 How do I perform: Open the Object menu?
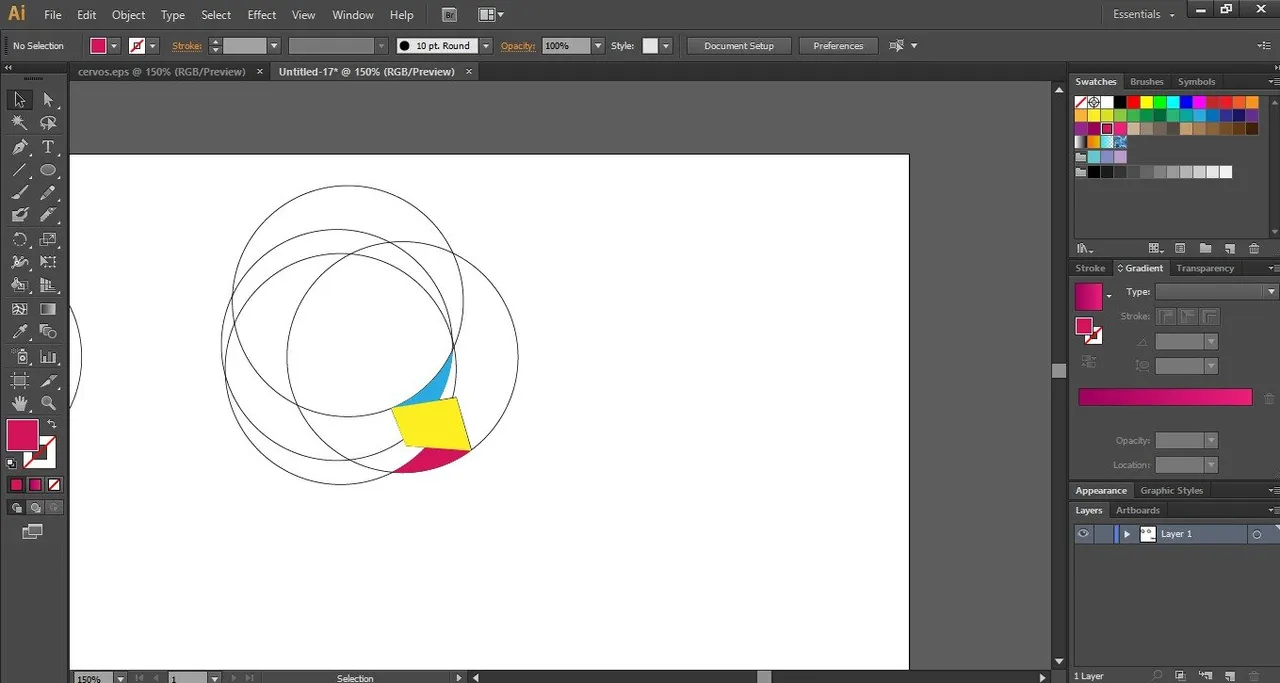click(128, 15)
